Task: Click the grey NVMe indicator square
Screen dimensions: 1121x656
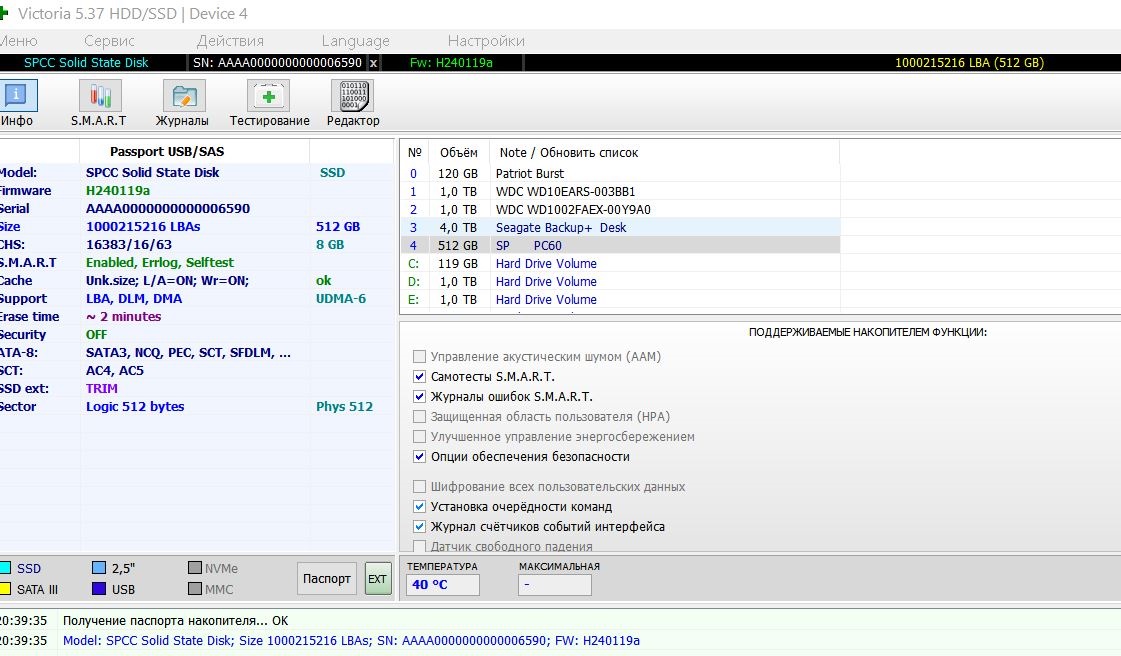Action: point(194,568)
